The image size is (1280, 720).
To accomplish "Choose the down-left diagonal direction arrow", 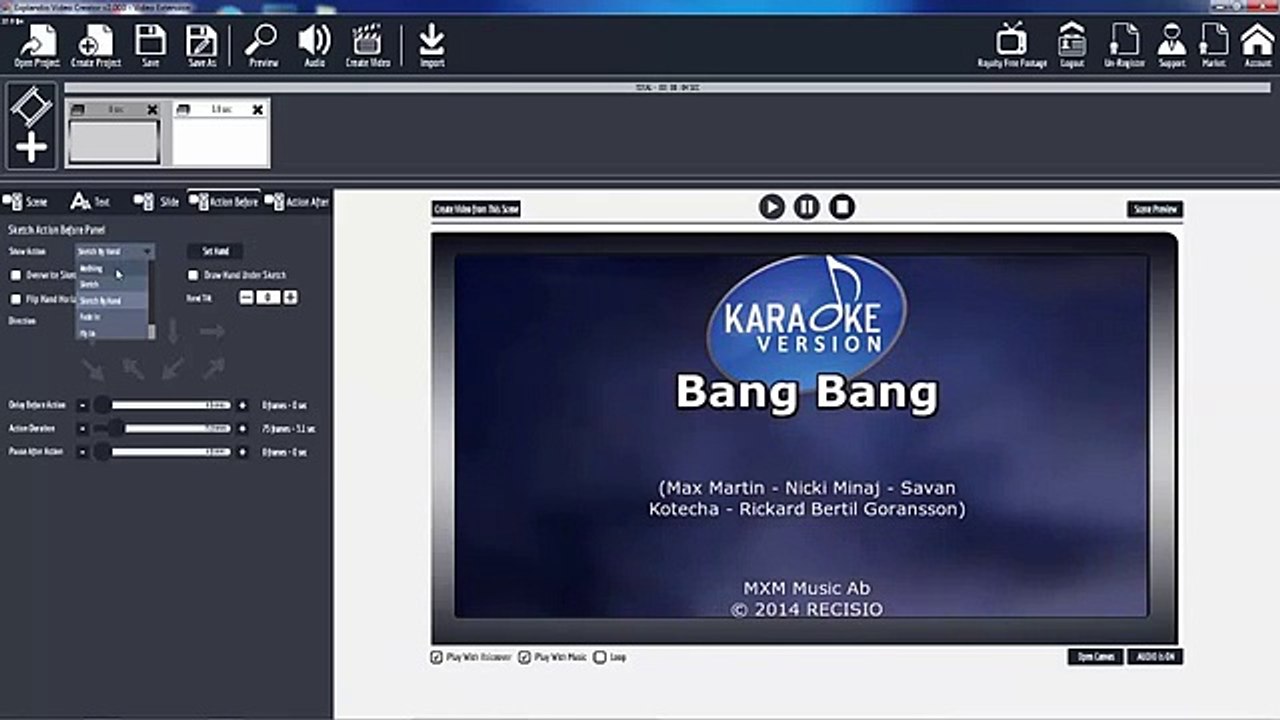I will (172, 370).
